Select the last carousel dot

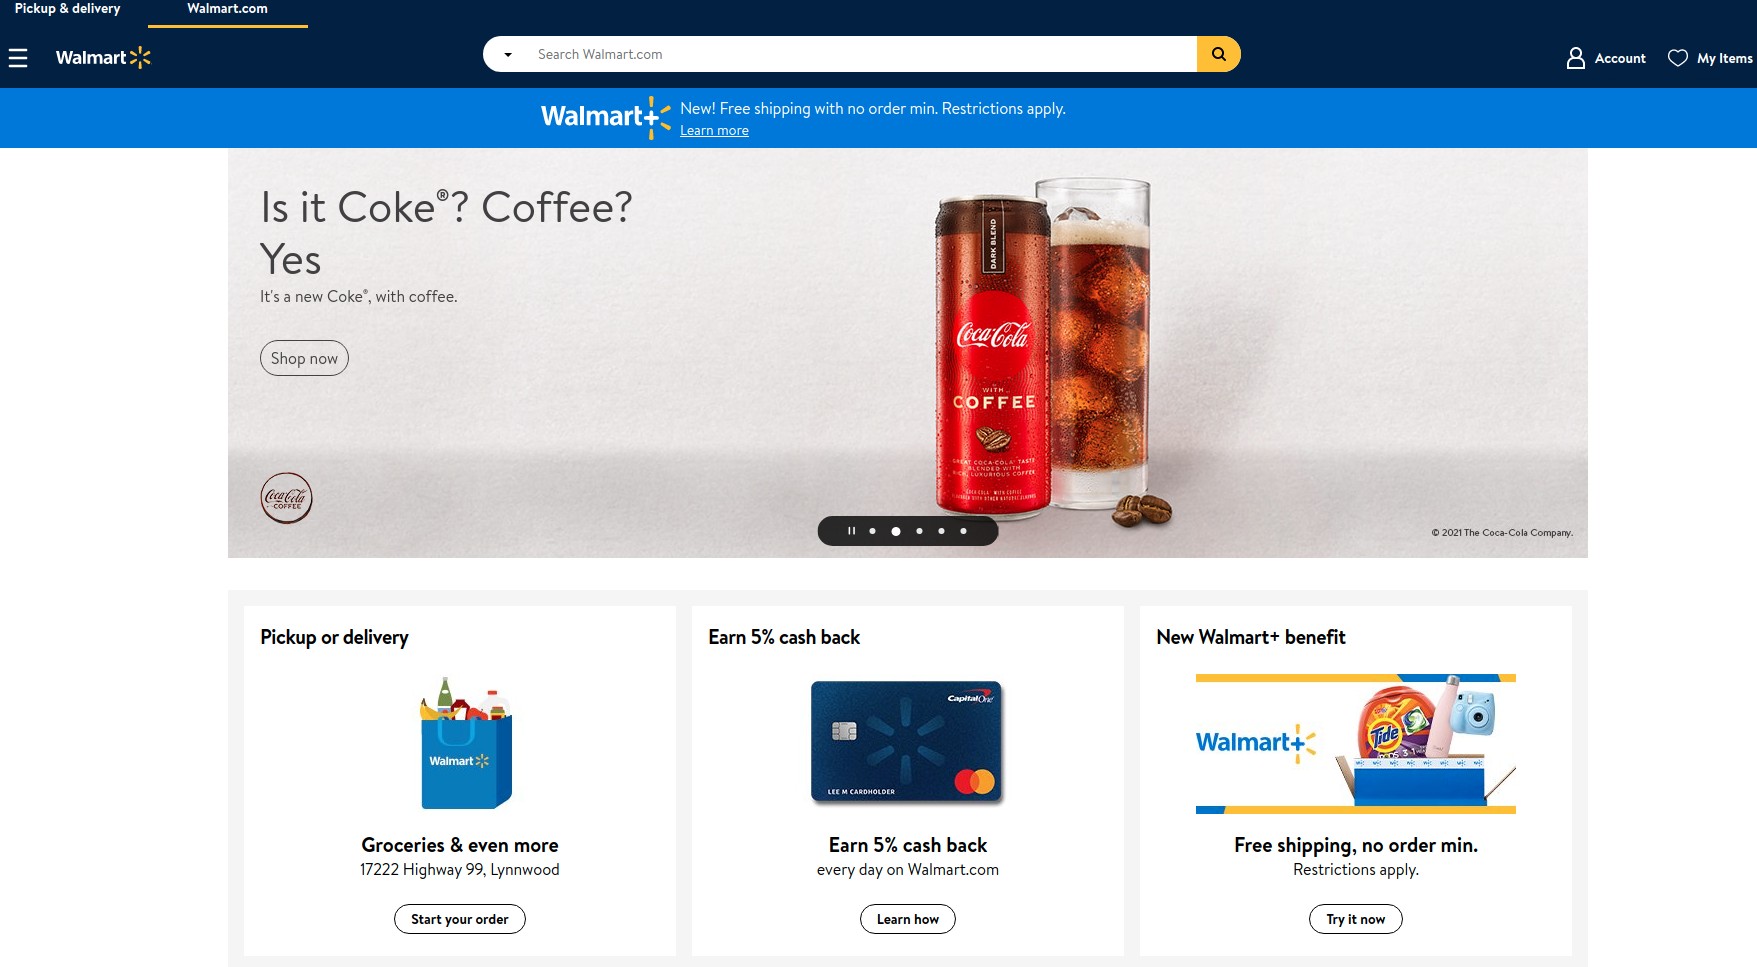click(x=963, y=531)
